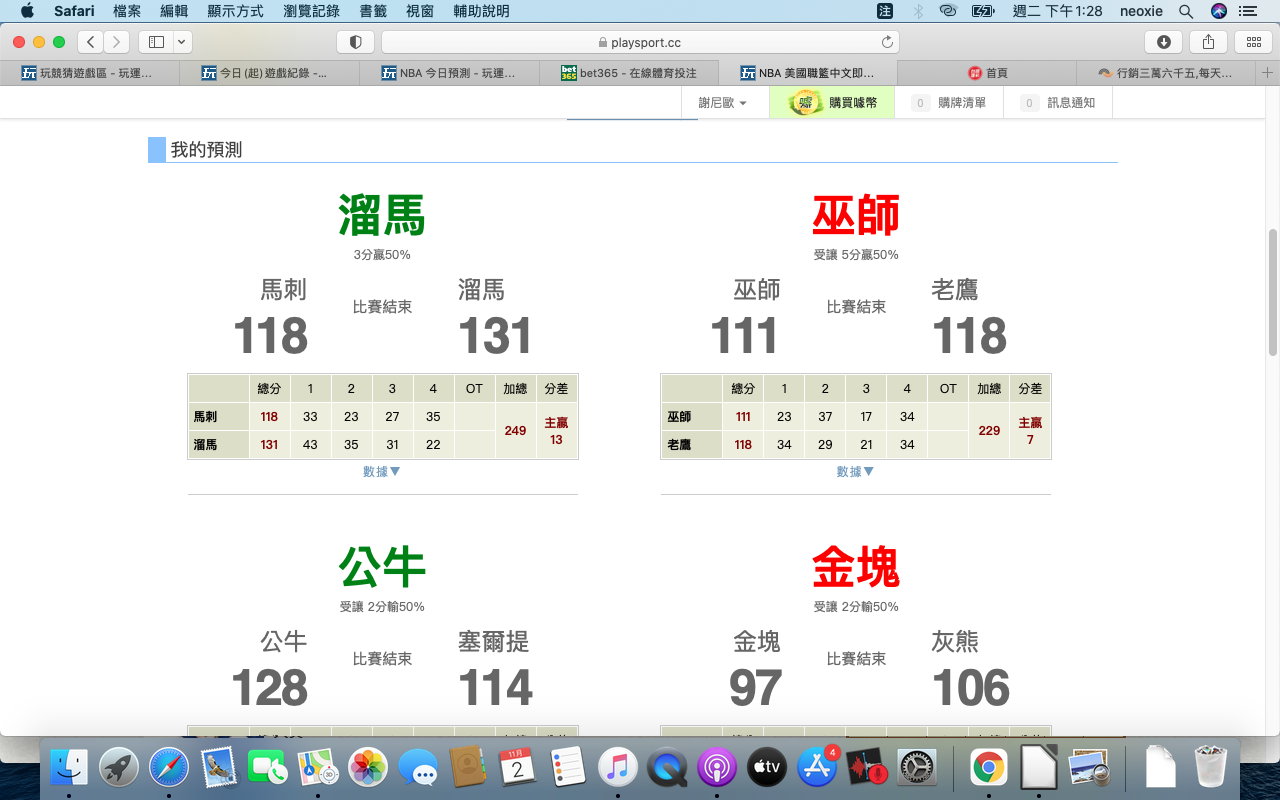Reload the playsport.cc page
Viewport: 1280px width, 800px height.
(x=887, y=42)
